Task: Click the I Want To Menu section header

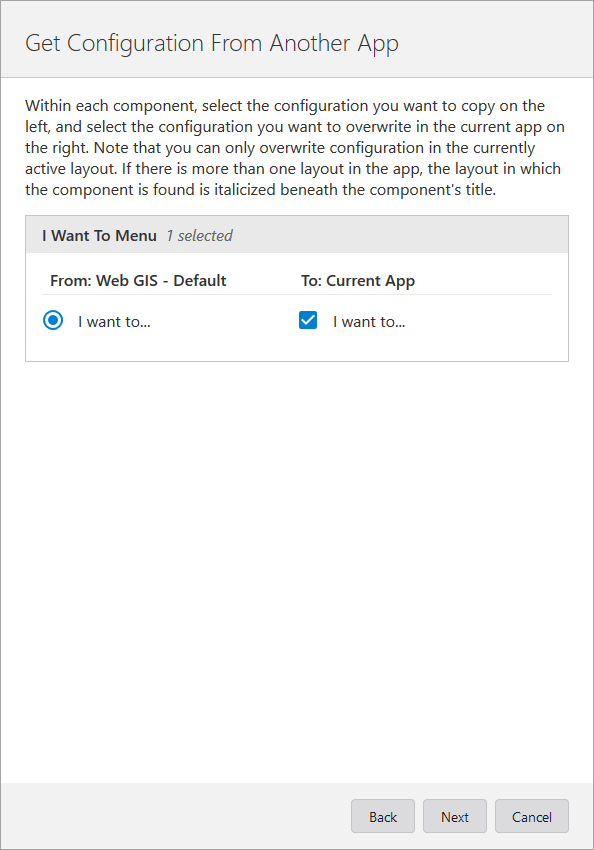Action: click(x=99, y=234)
